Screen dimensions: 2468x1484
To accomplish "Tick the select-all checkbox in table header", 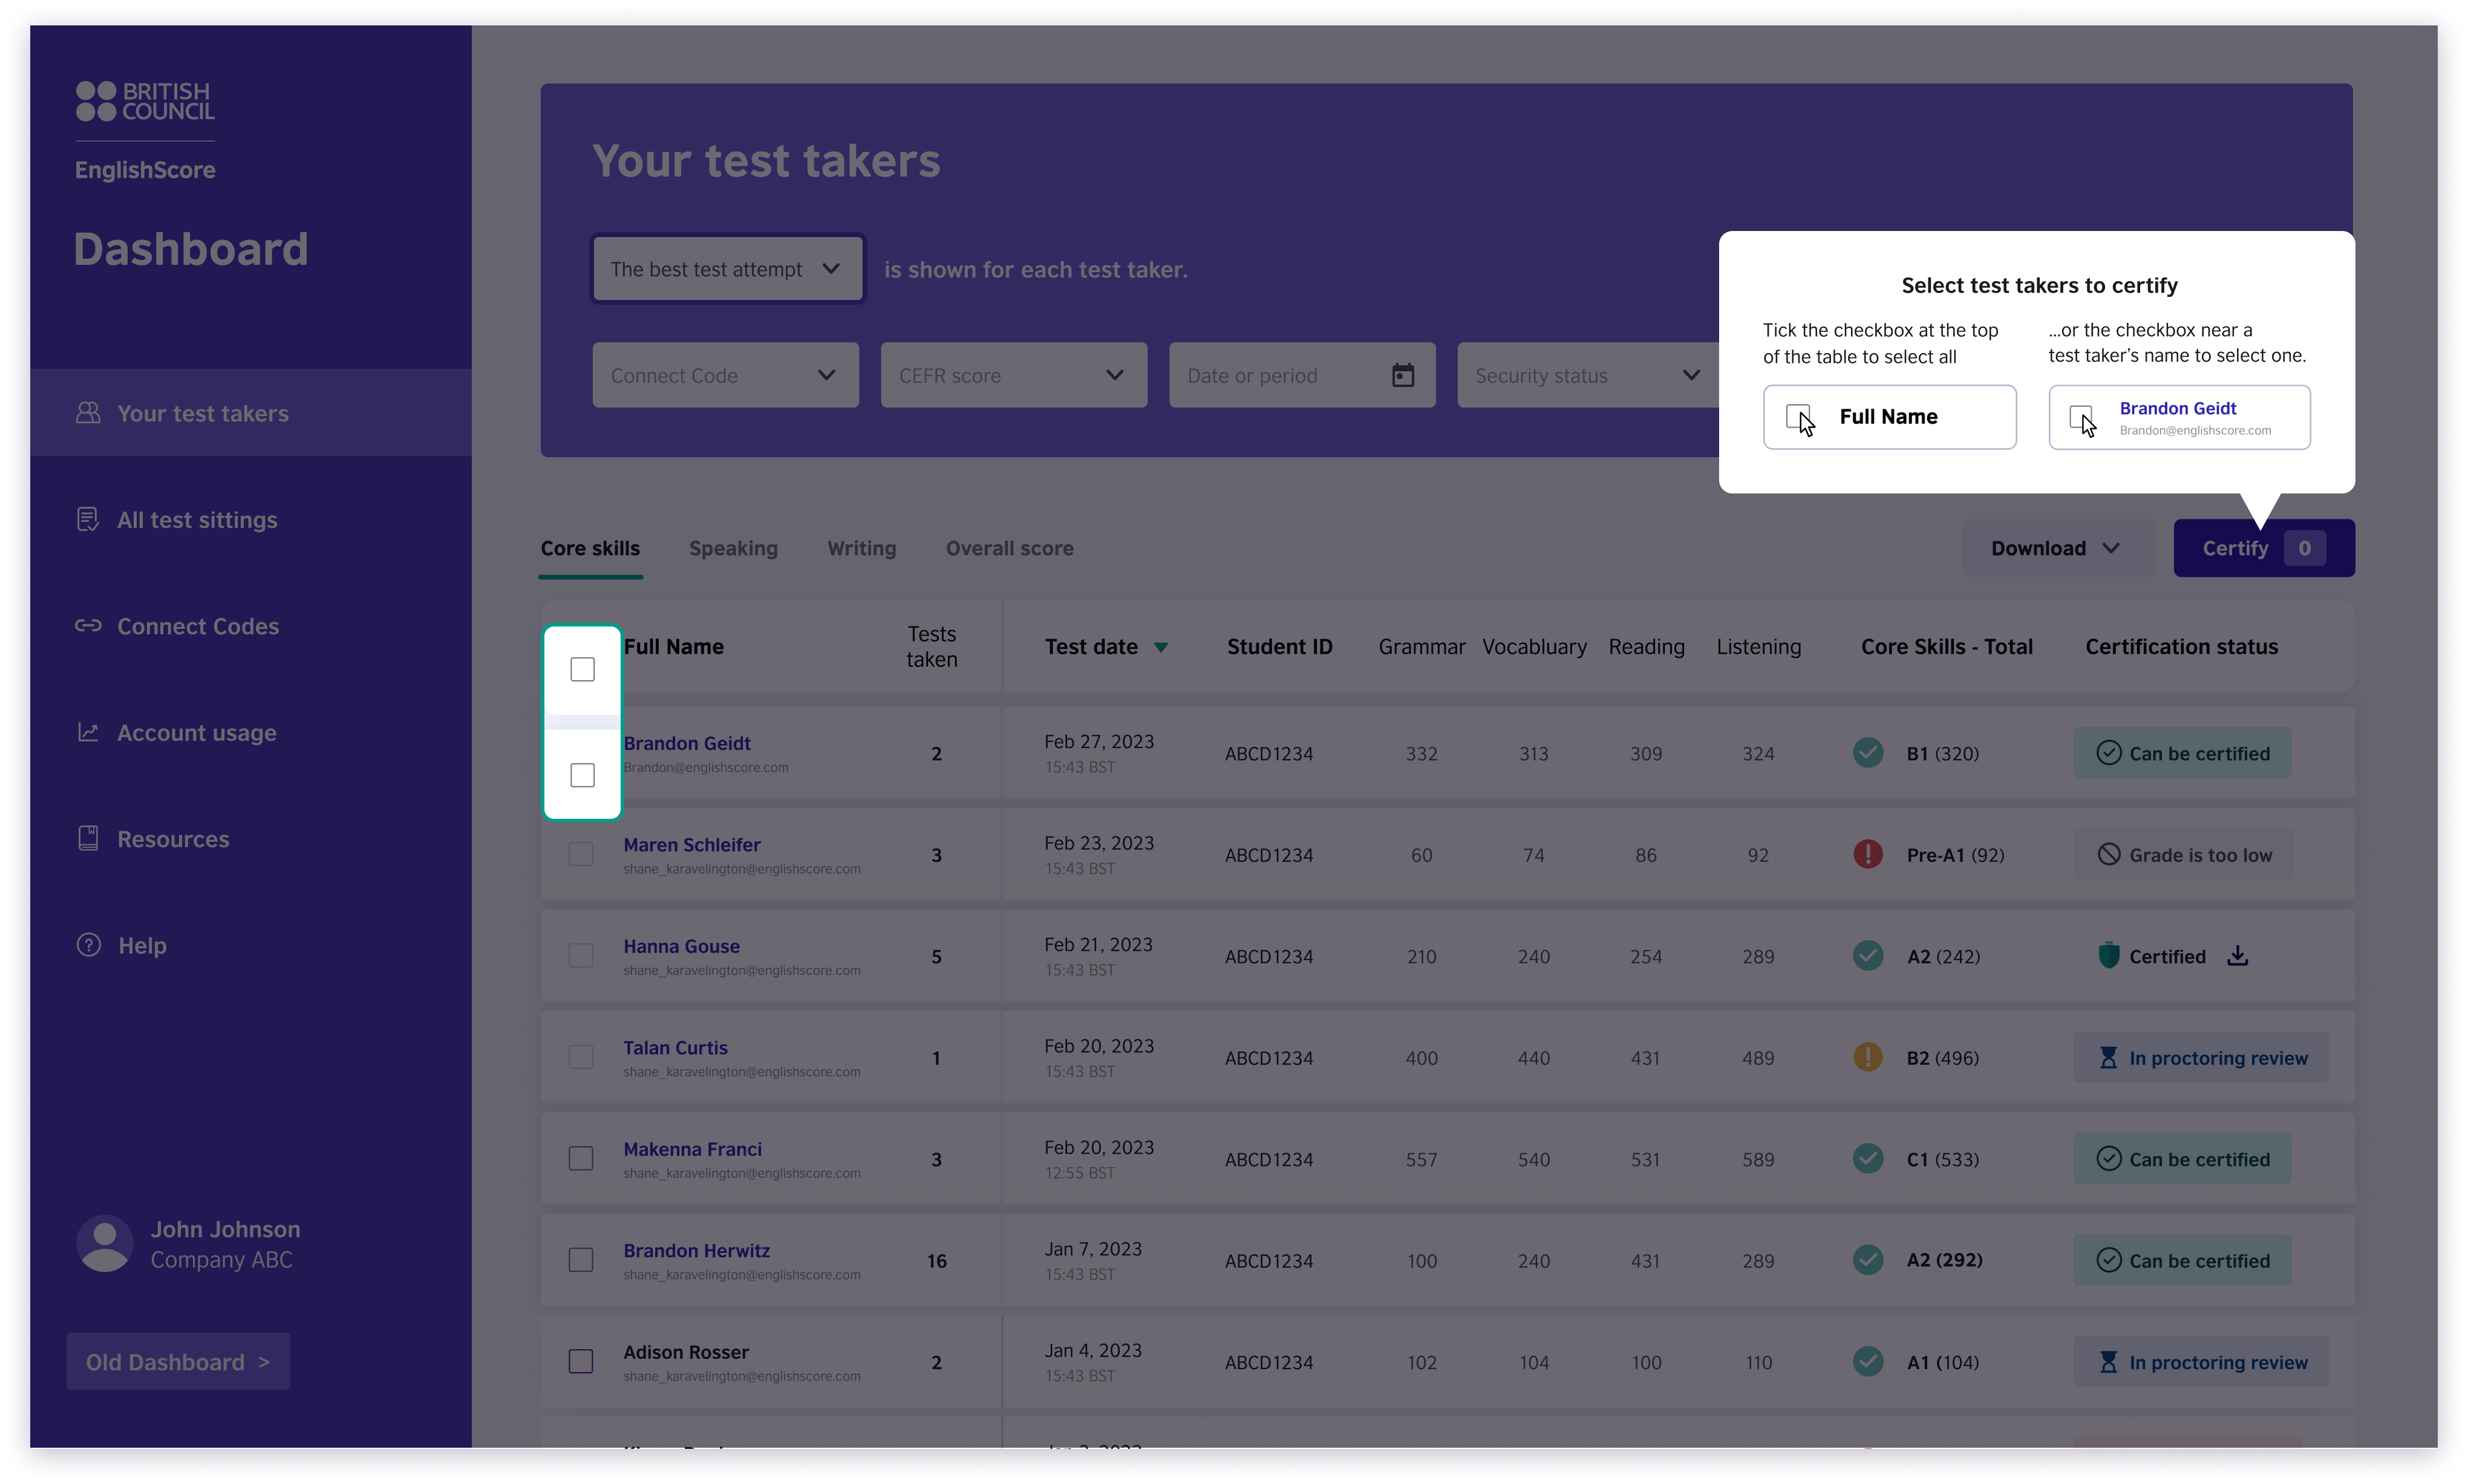I will pyautogui.click(x=582, y=669).
